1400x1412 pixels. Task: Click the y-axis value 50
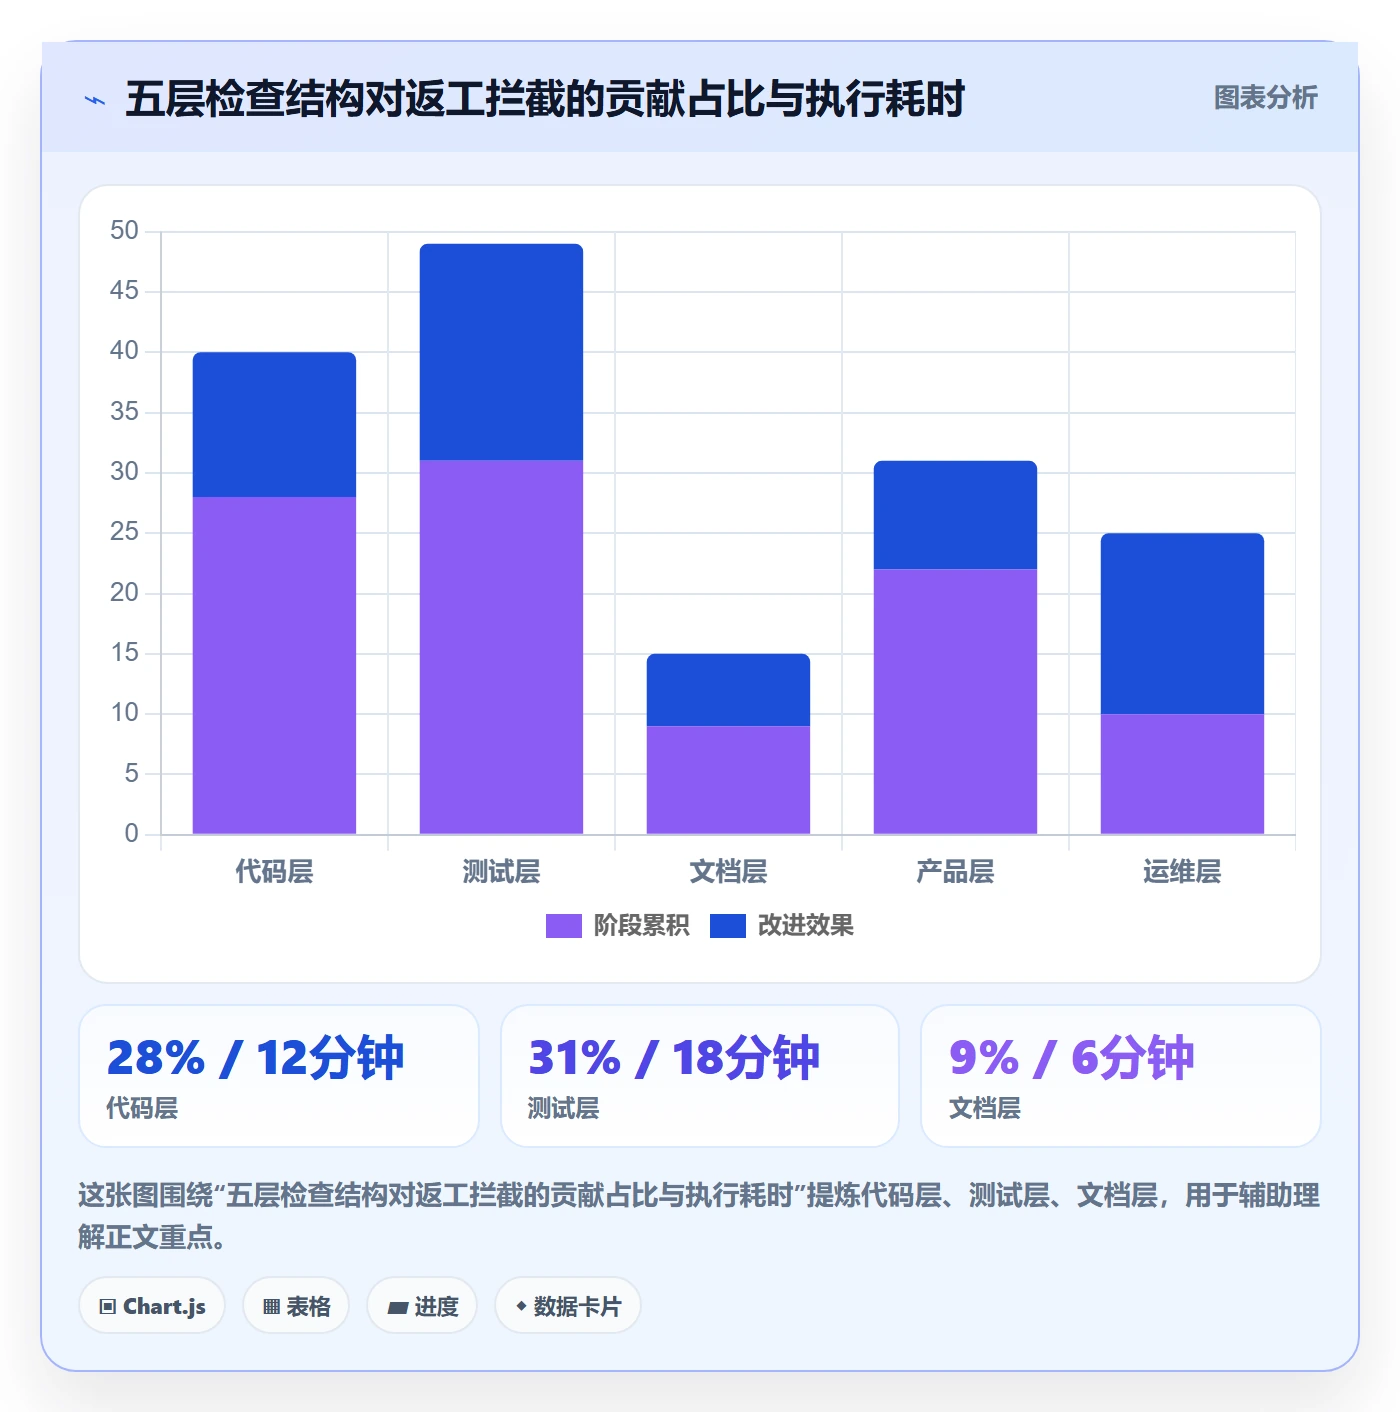tap(124, 231)
